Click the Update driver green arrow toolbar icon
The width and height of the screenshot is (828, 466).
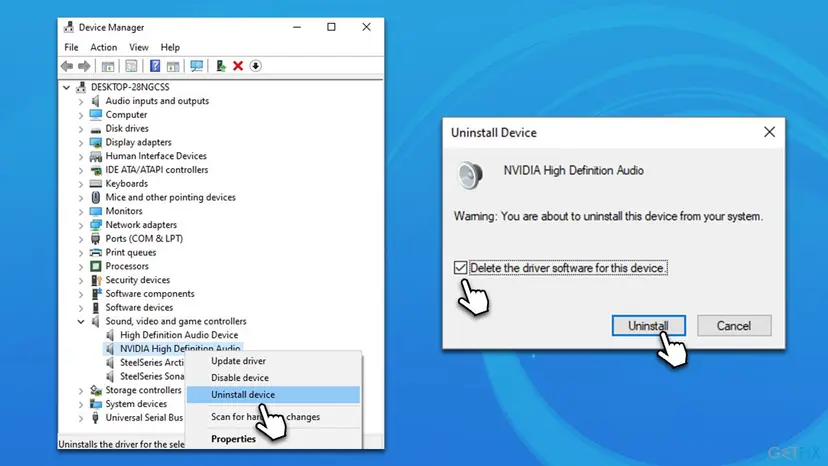[221, 66]
